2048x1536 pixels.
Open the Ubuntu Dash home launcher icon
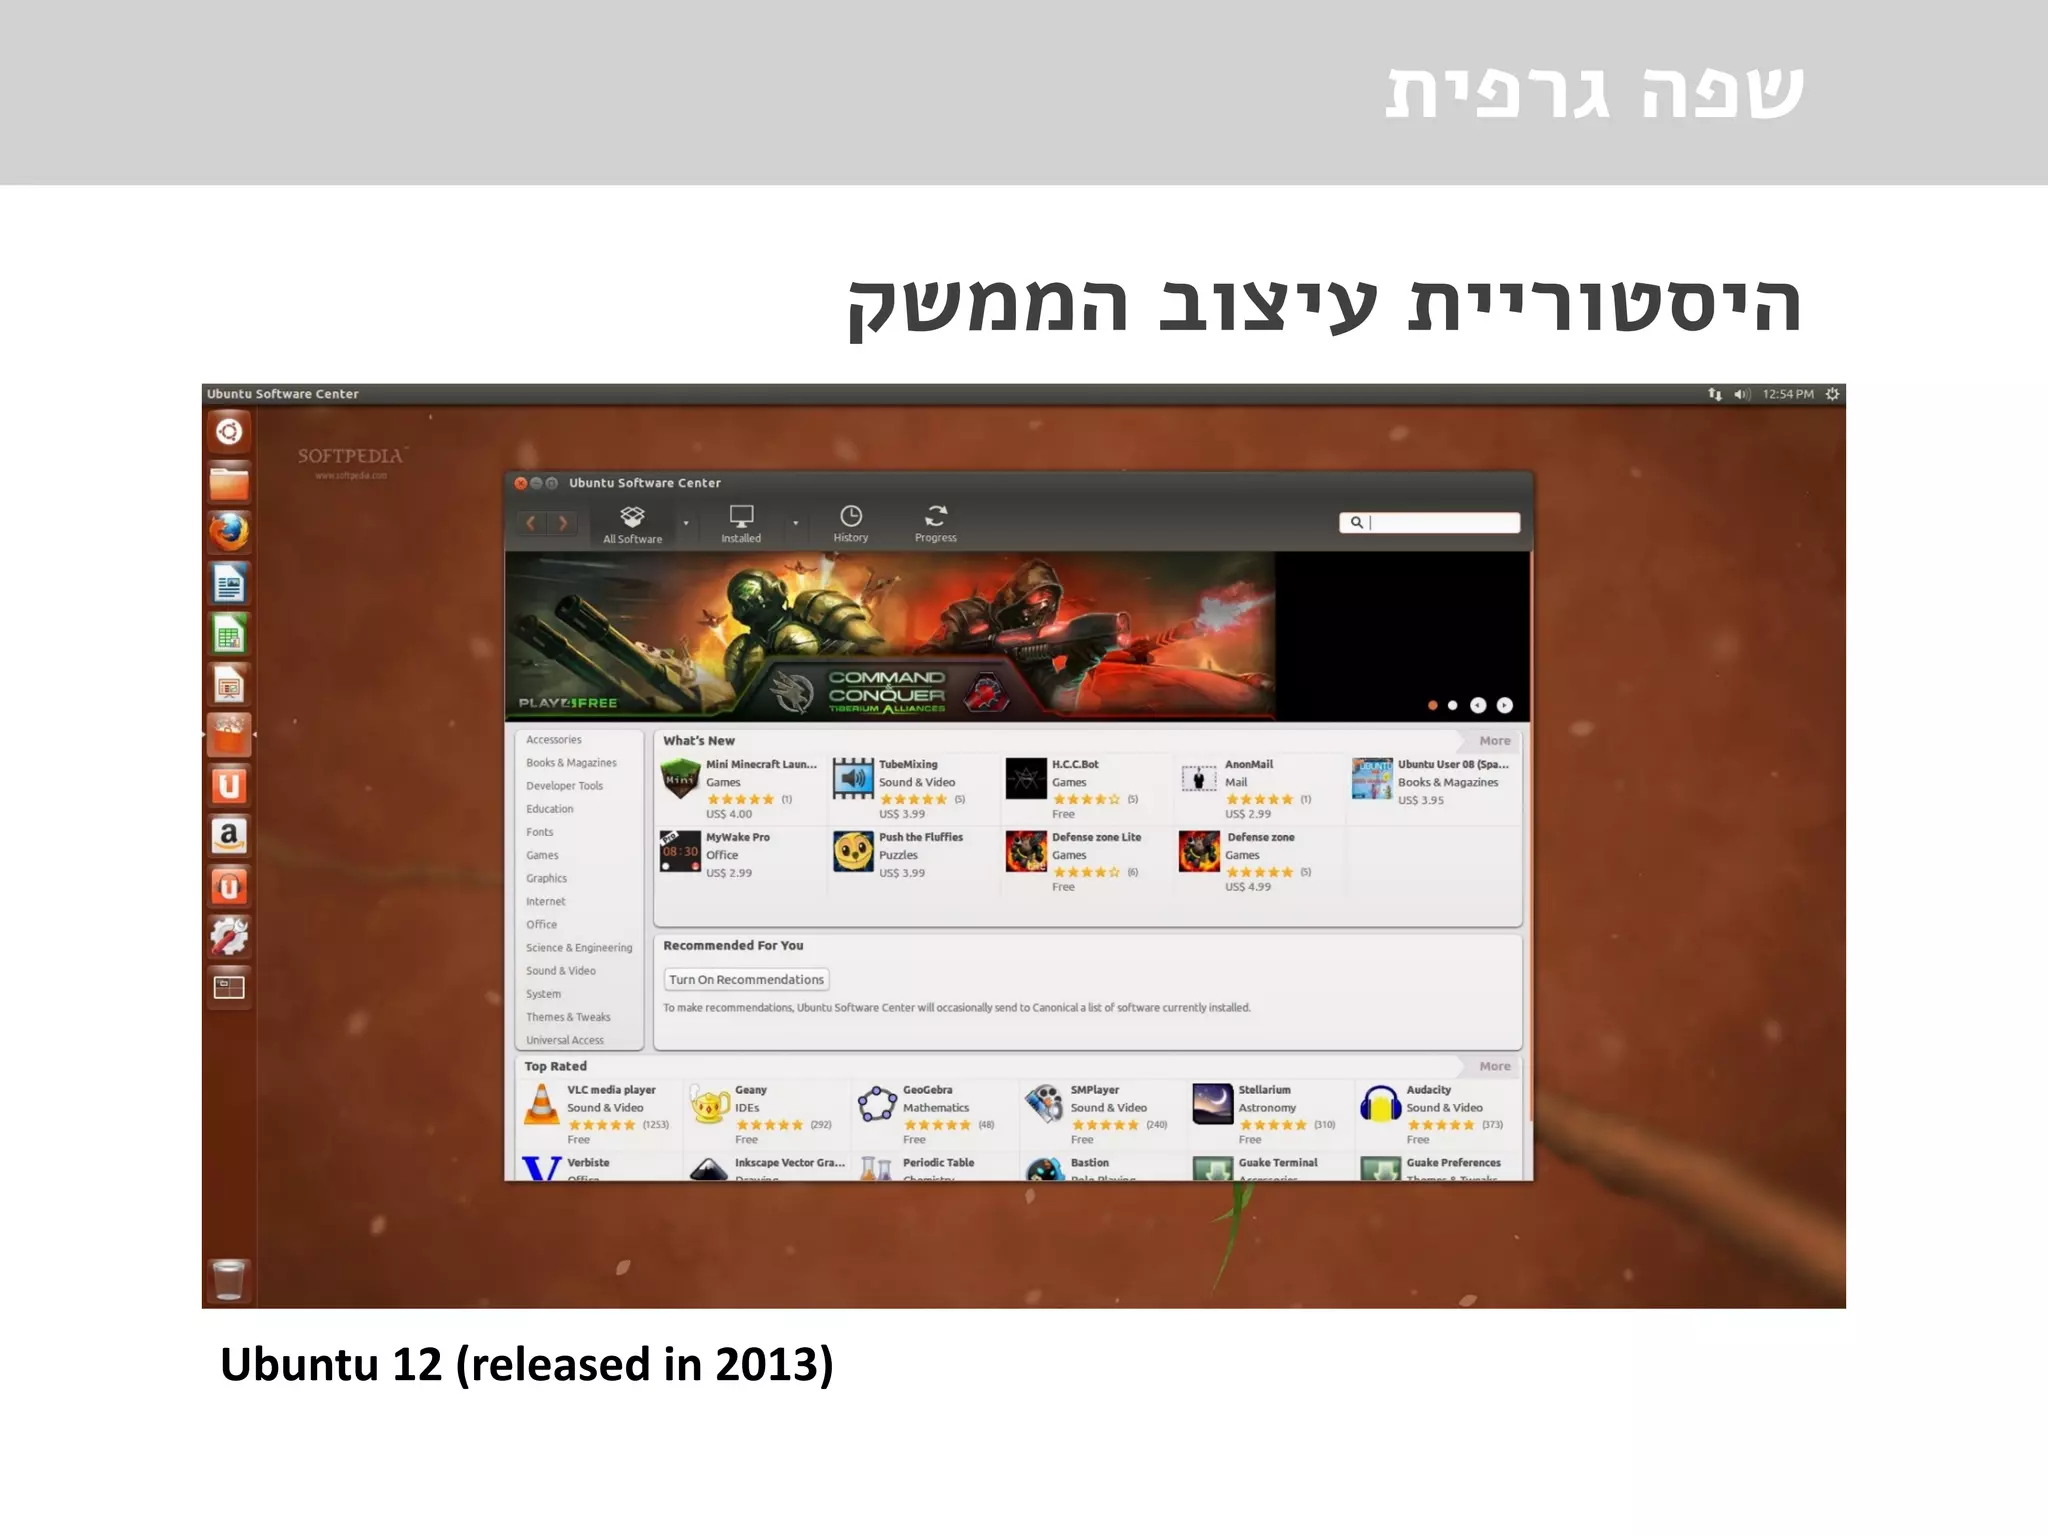tap(229, 432)
